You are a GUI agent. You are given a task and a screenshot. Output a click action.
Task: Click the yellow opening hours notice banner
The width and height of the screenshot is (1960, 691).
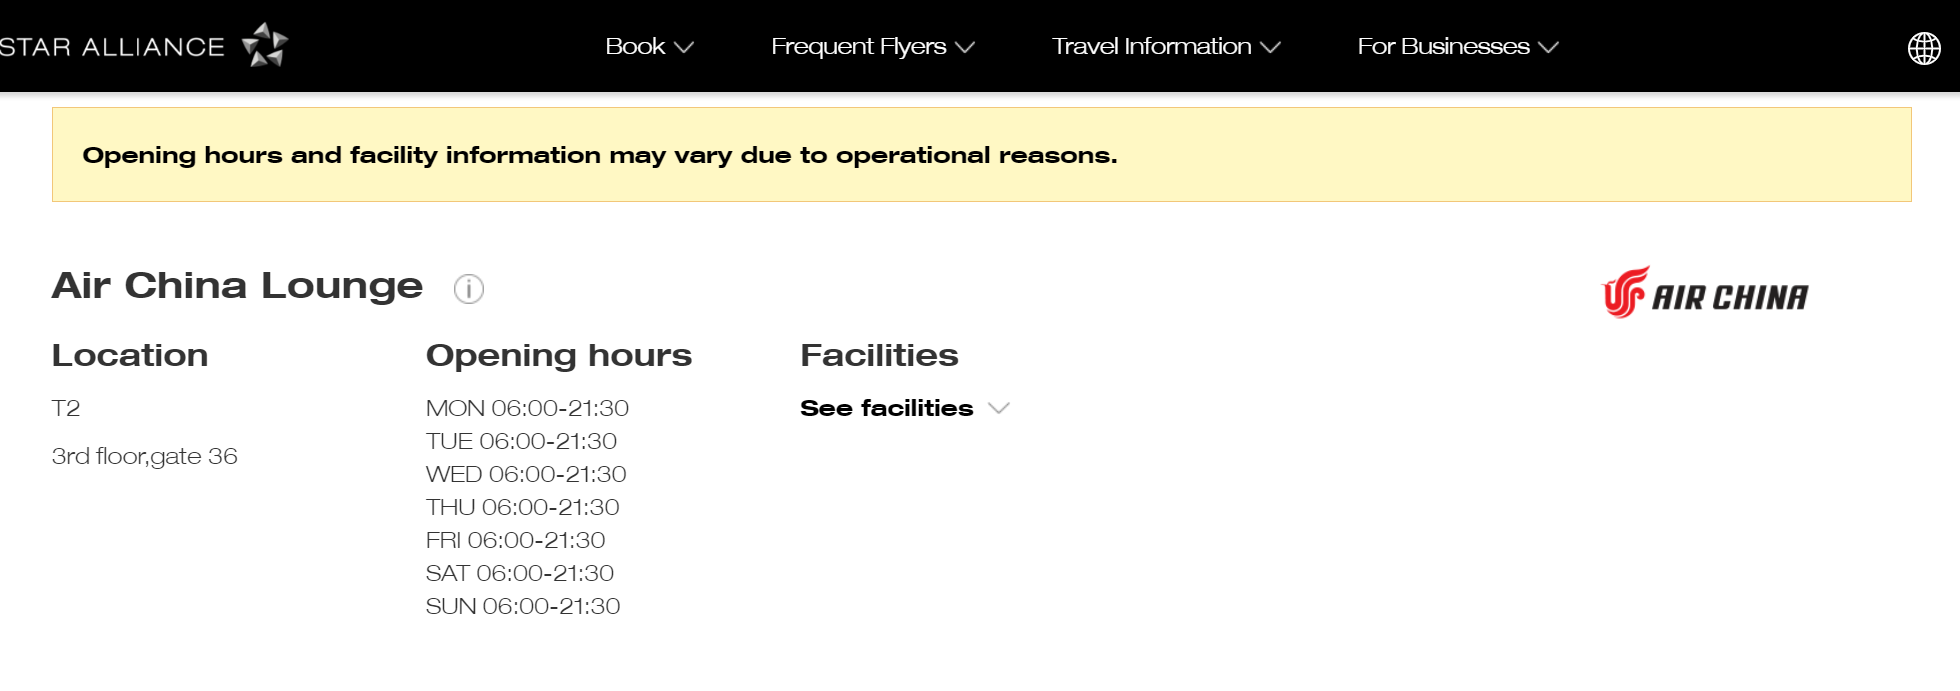click(x=981, y=155)
